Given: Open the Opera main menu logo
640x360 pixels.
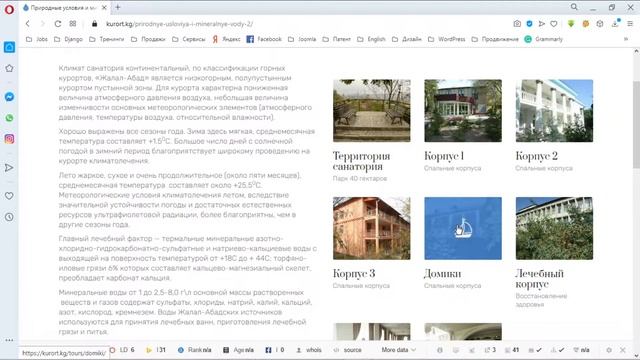Looking at the screenshot, I should [9, 9].
